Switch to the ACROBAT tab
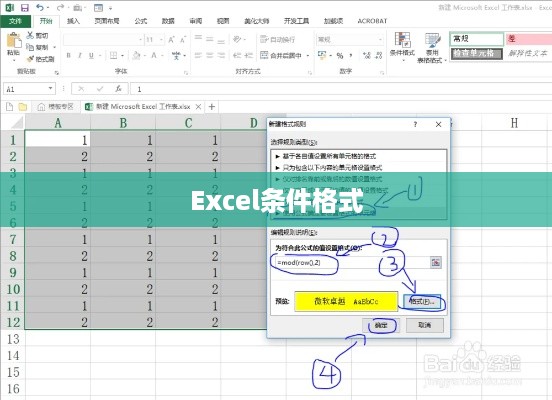The width and height of the screenshot is (552, 400). point(372,21)
